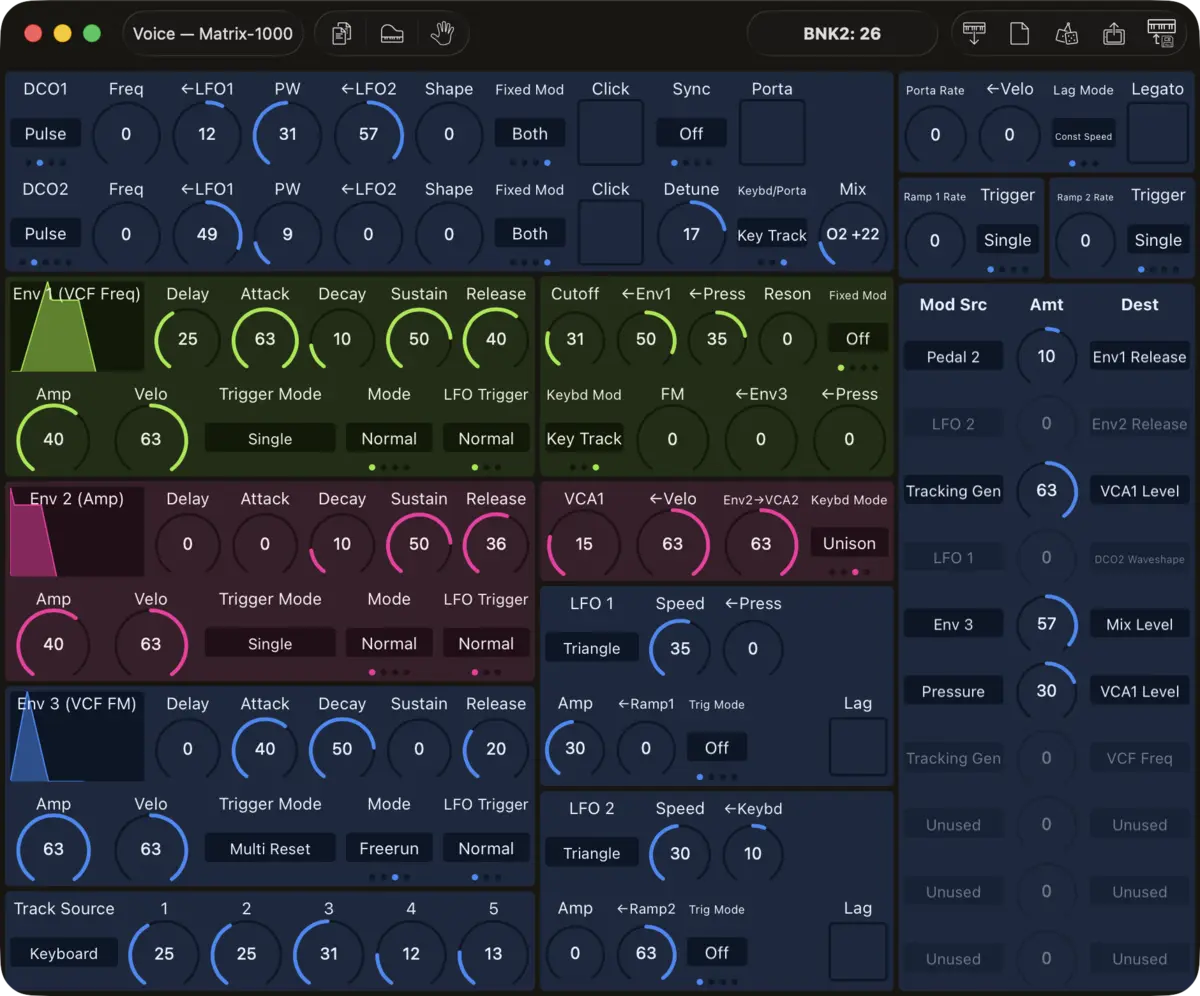Open the Keybd Mod Key Track selector

pyautogui.click(x=585, y=439)
